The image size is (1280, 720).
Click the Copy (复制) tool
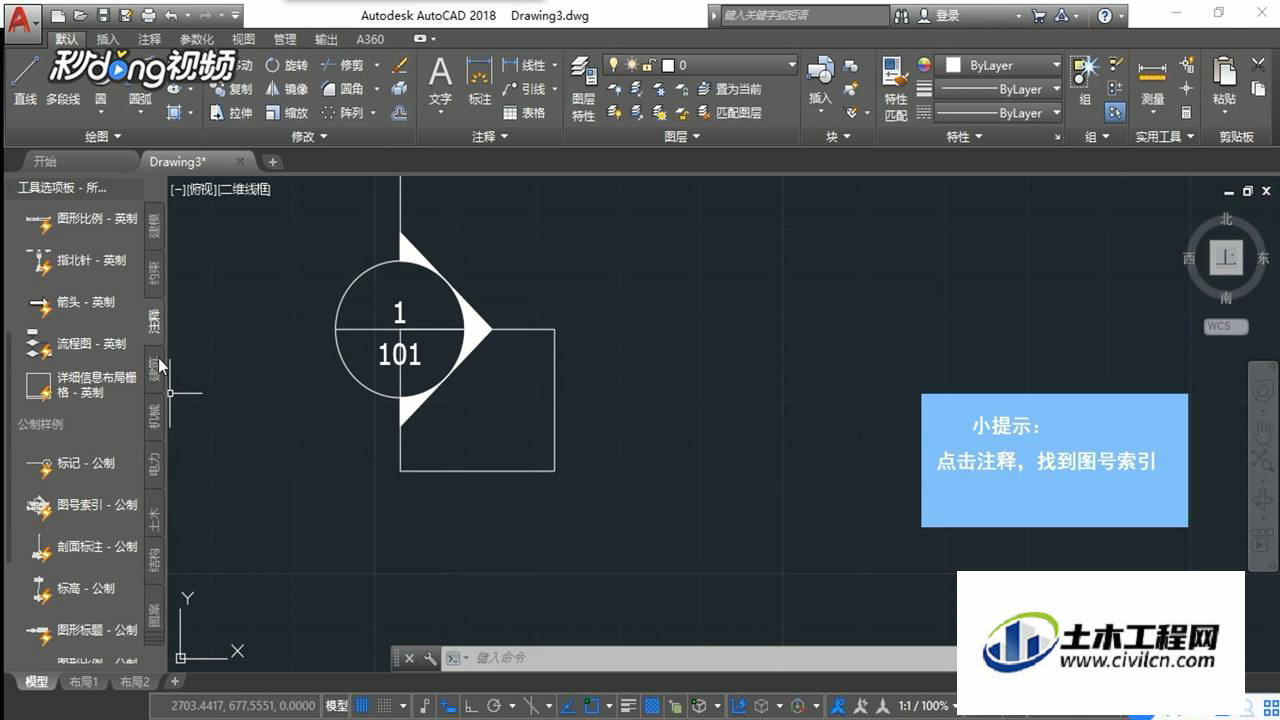[231, 89]
